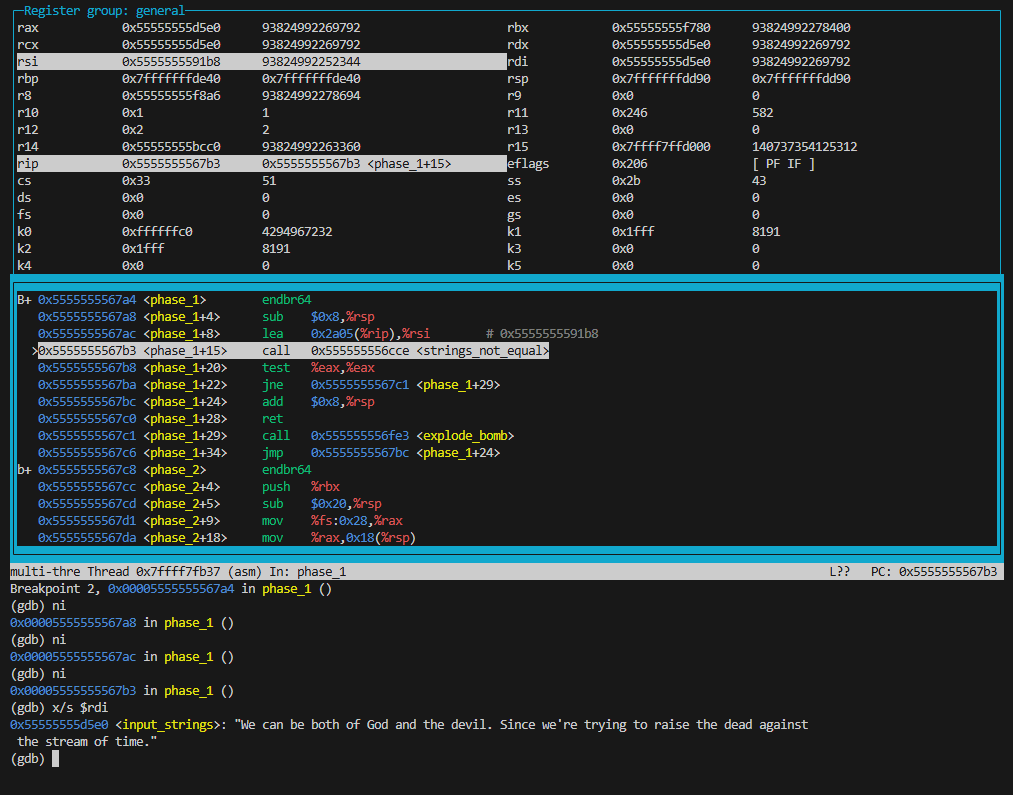This screenshot has height=795, width=1013.
Task: Click the gdb prompt cursor block
Action: 56,759
